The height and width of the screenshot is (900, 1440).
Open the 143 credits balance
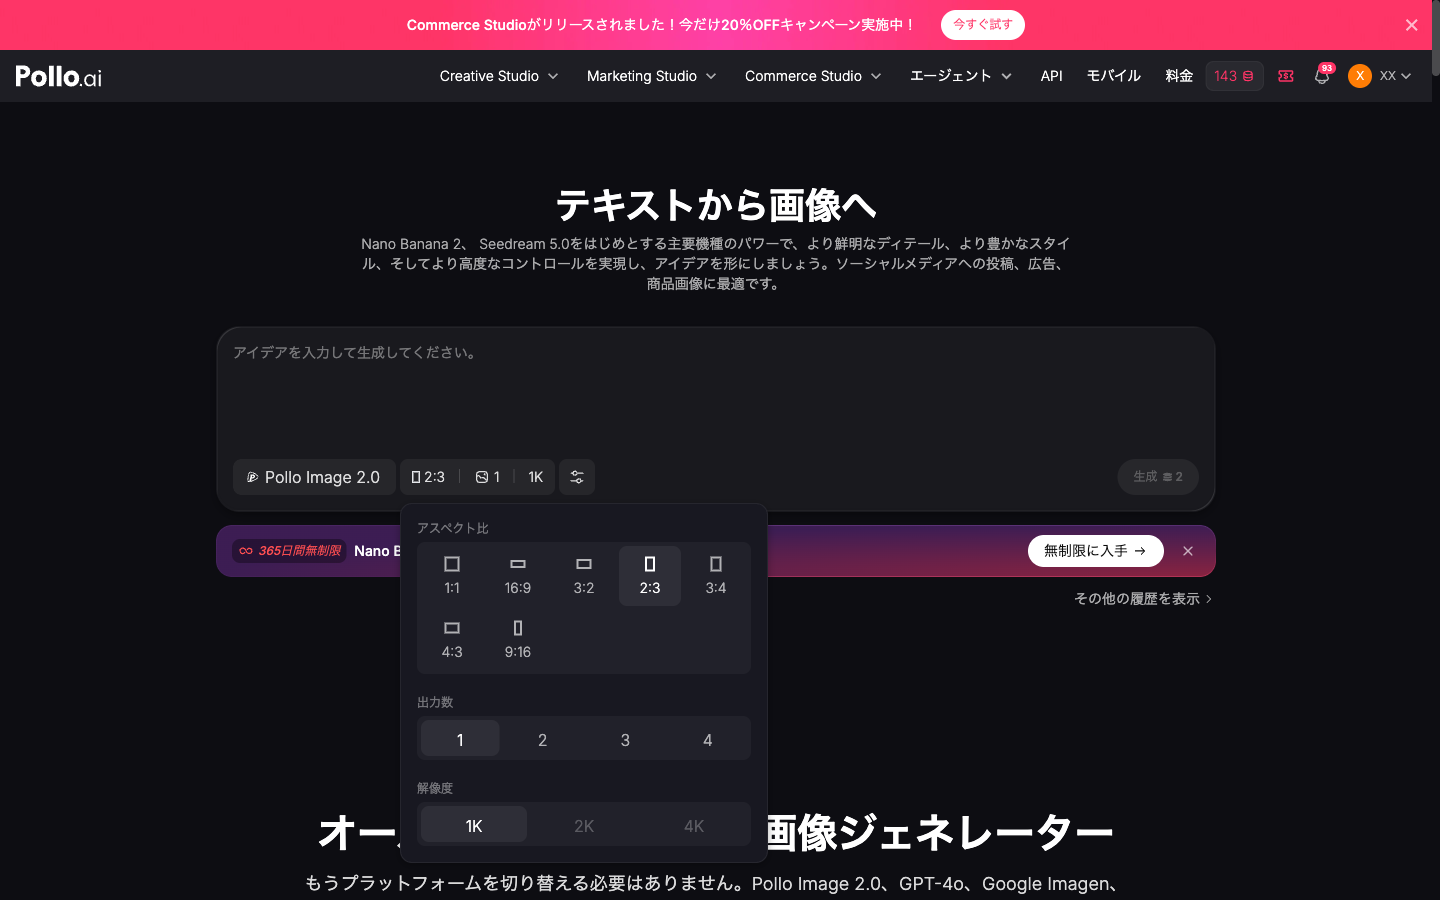click(x=1234, y=76)
